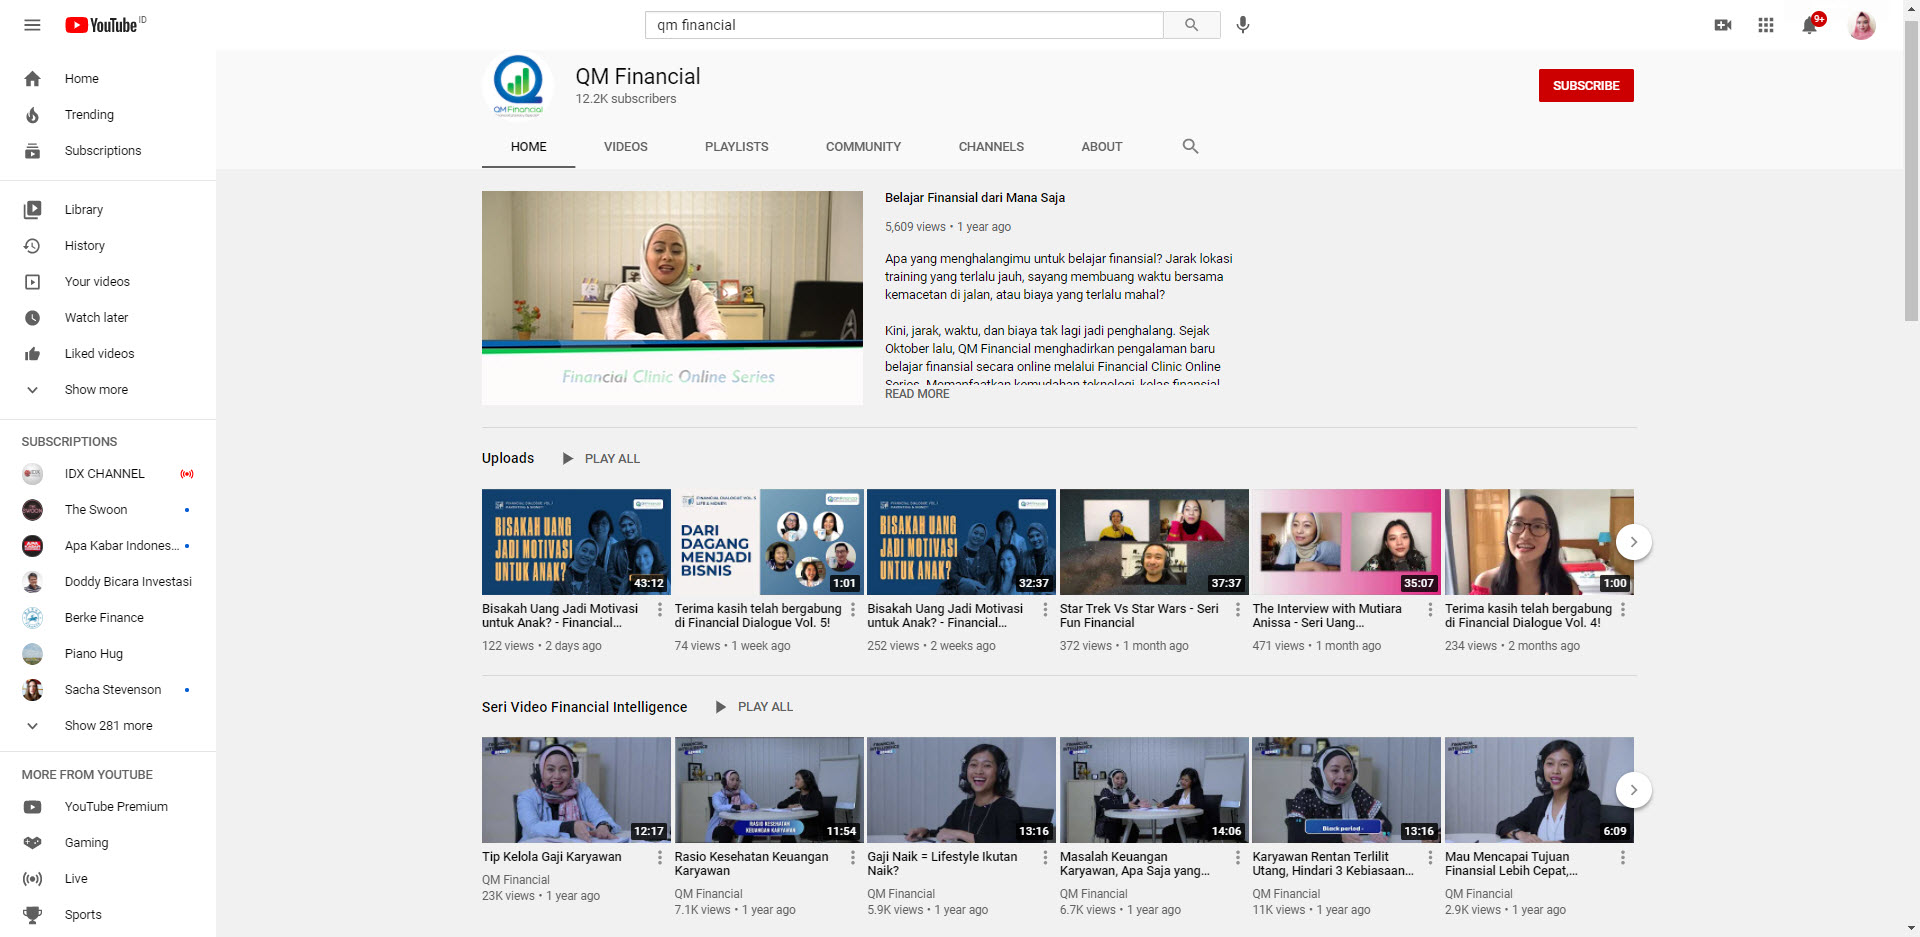
Task: Show next Financial Intelligence series videos
Action: [x=1633, y=790]
